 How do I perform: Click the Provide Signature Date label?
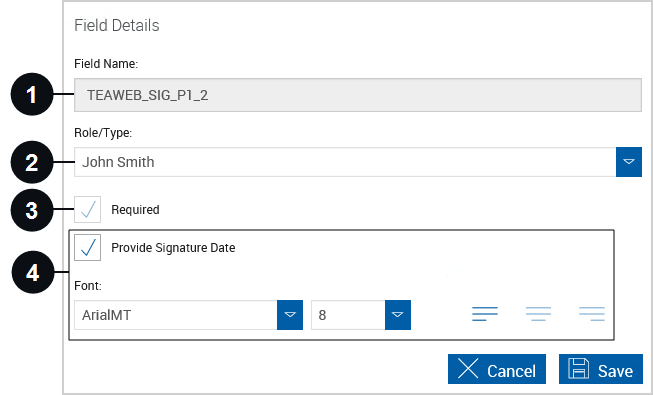coord(173,248)
